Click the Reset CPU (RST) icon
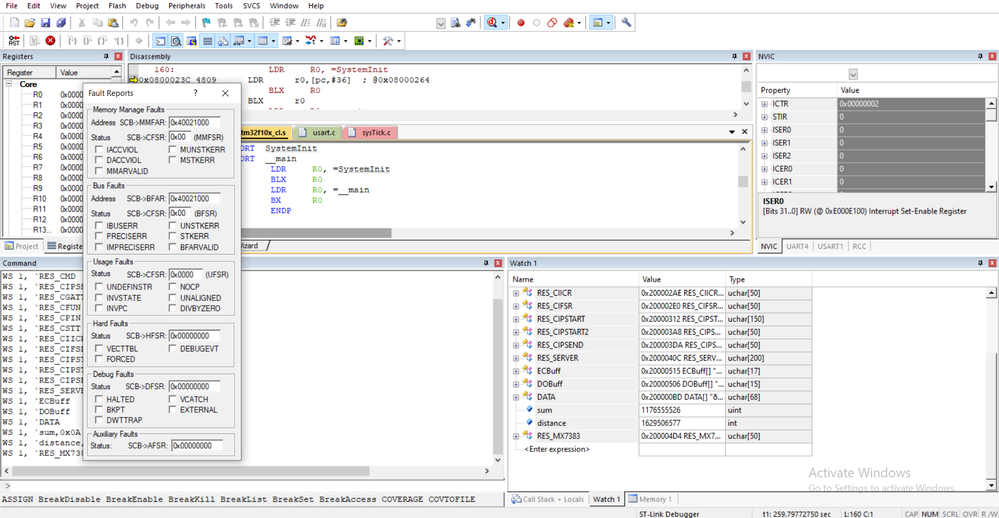999x518 pixels. pyautogui.click(x=14, y=40)
